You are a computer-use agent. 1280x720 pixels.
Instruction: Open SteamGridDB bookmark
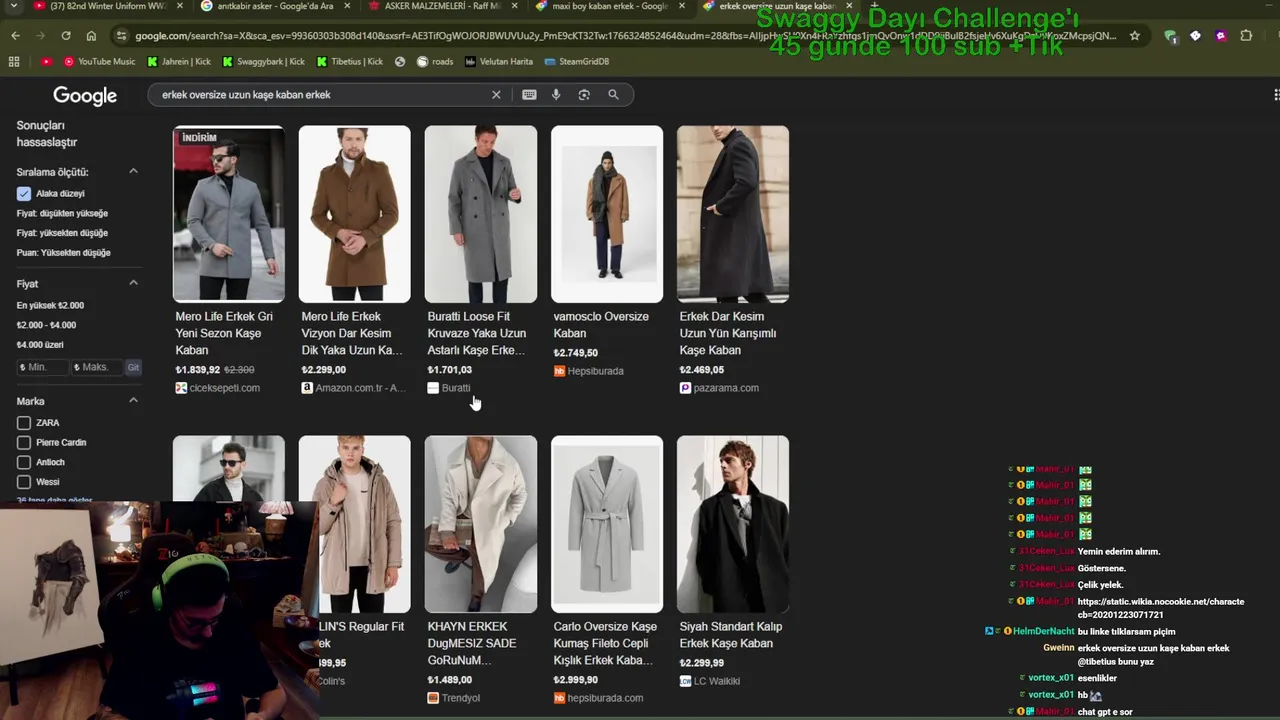coord(577,61)
